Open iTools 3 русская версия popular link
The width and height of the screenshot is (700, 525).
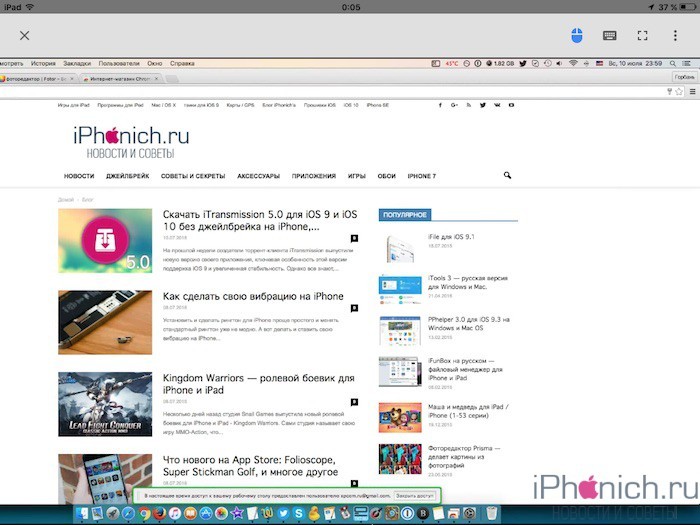pos(468,282)
